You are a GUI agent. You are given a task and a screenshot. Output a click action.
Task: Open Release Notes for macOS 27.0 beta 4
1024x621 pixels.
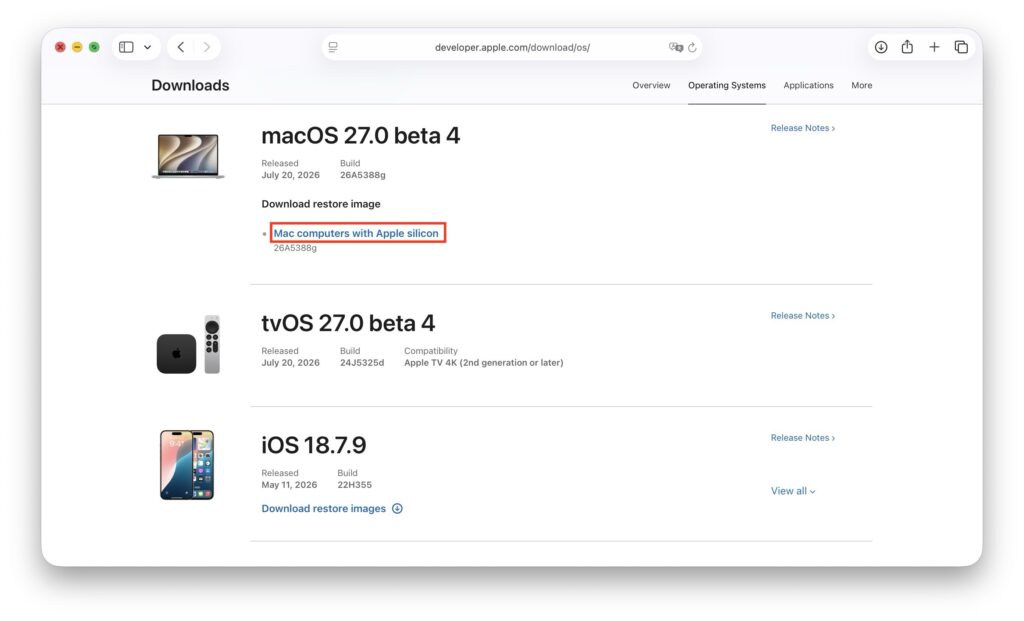(803, 128)
